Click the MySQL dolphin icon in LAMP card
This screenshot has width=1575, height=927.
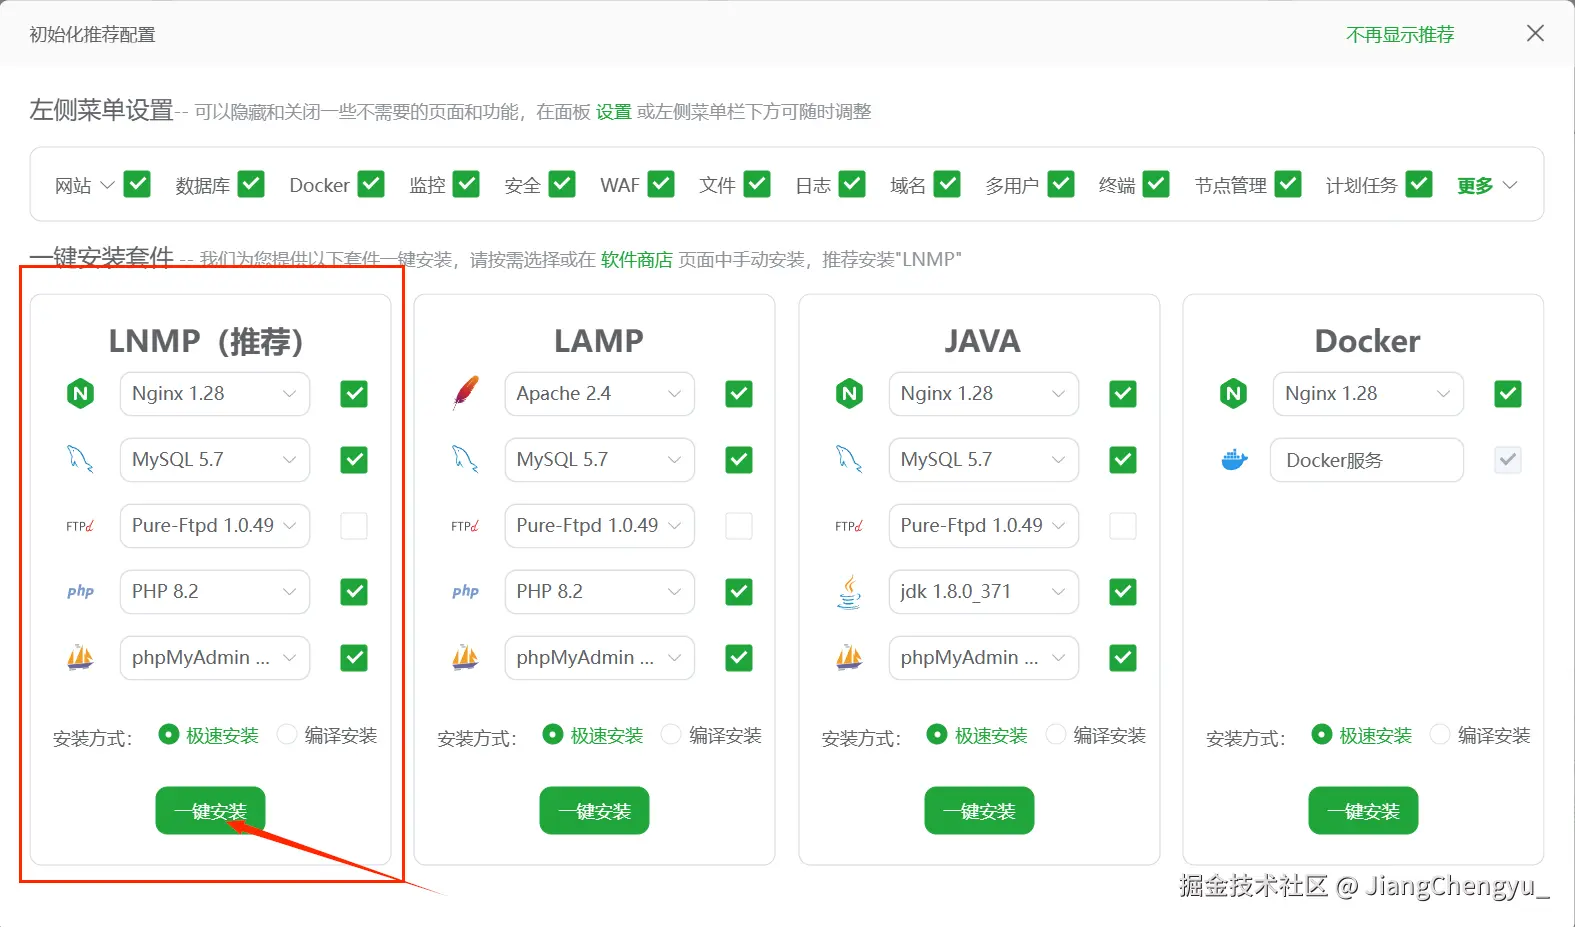point(465,460)
